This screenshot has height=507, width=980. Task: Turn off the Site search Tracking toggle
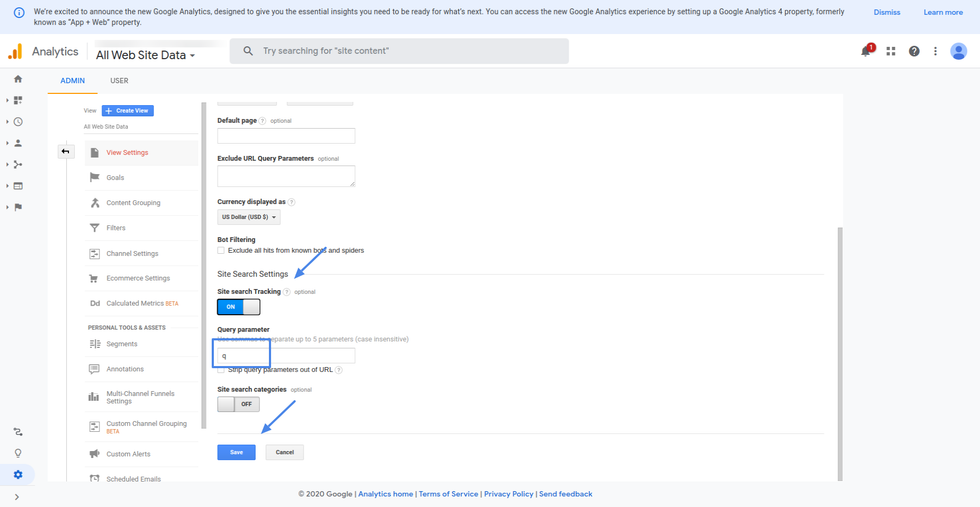[238, 308]
